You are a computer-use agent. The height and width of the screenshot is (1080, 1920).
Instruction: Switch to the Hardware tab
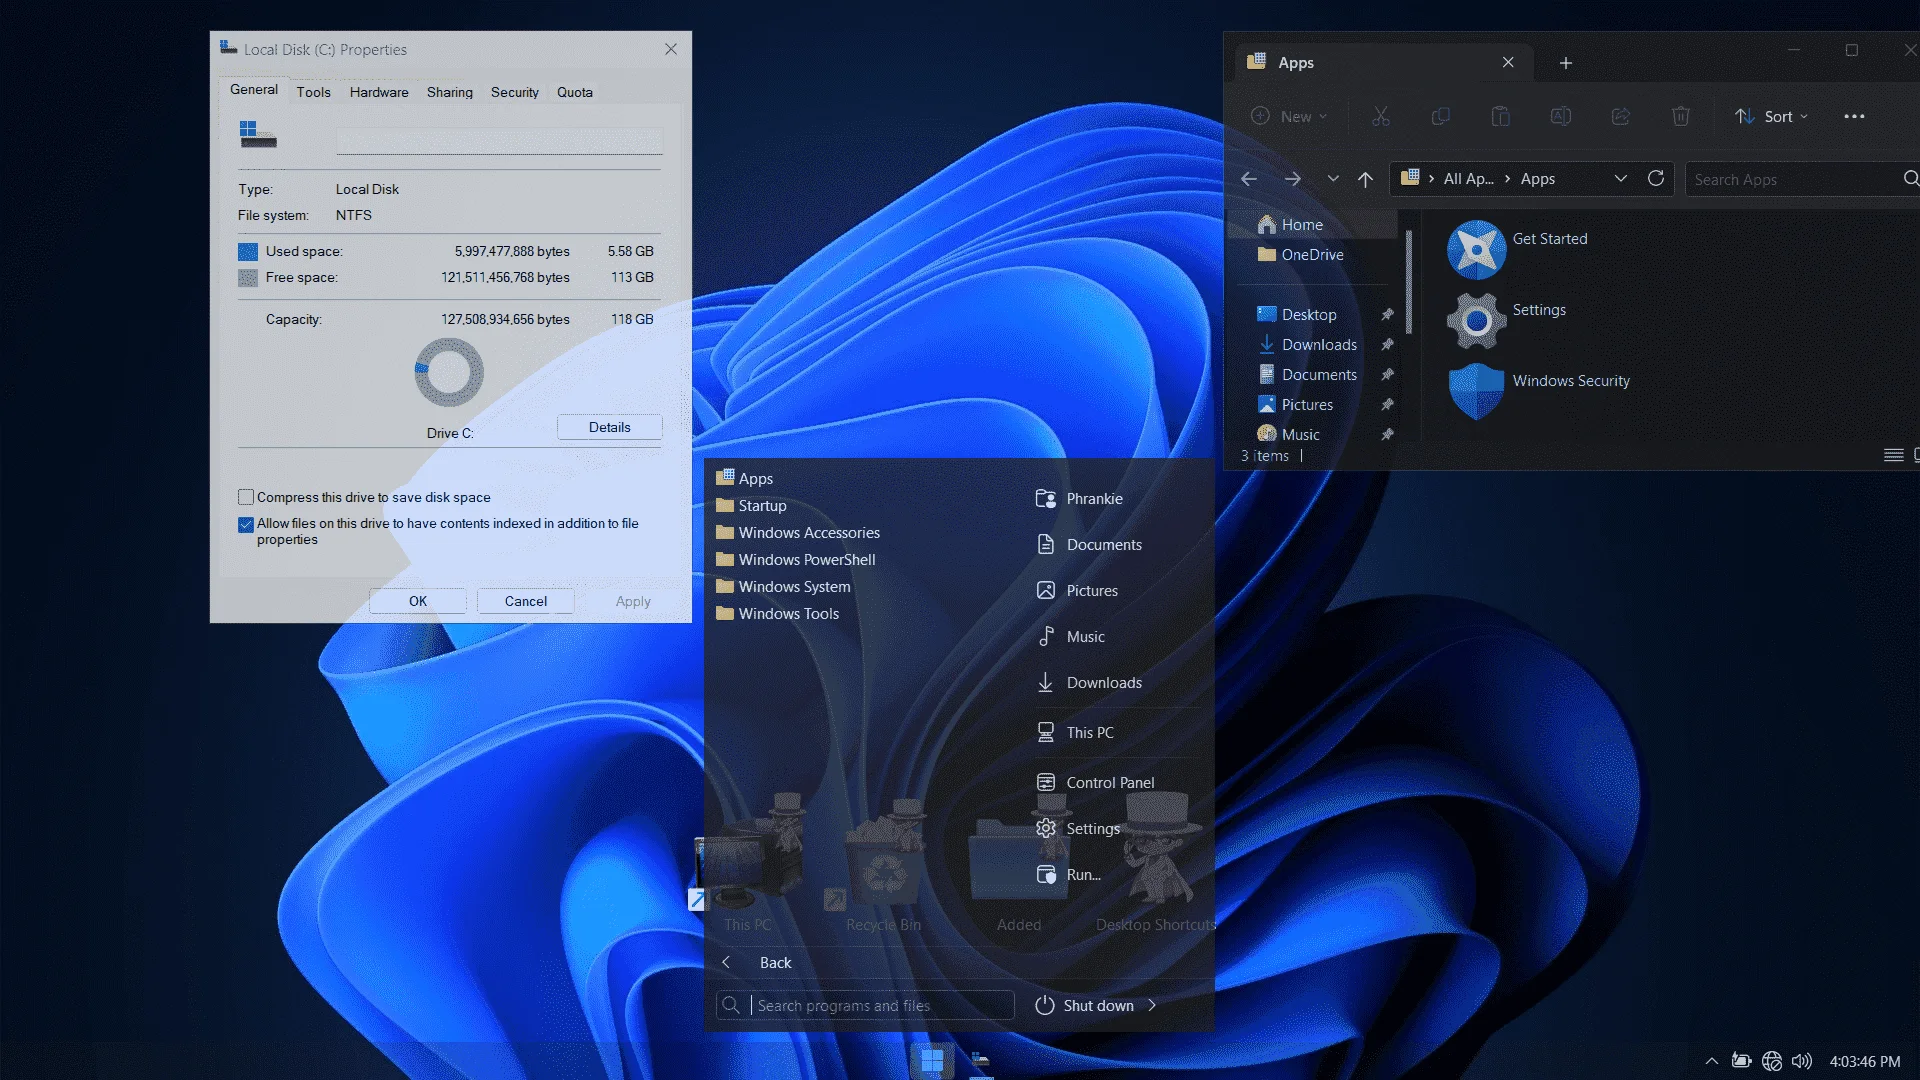[379, 92]
